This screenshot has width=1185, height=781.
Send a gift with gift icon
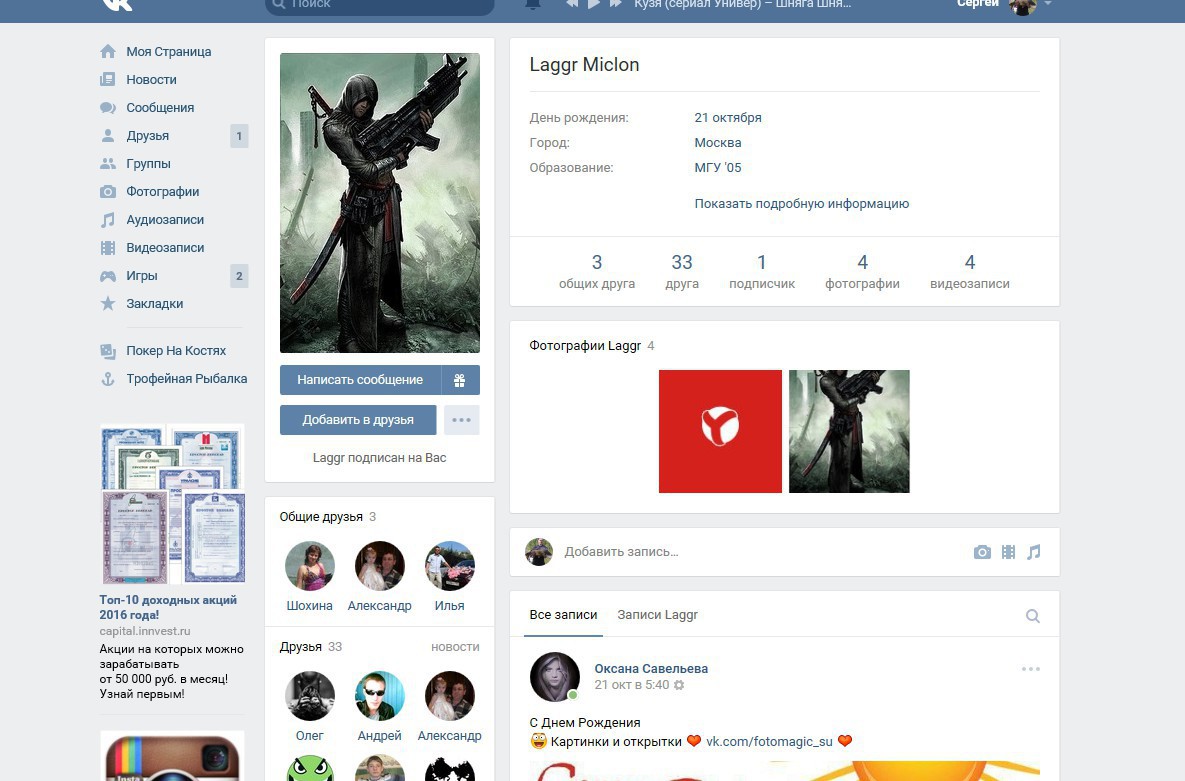pos(459,380)
